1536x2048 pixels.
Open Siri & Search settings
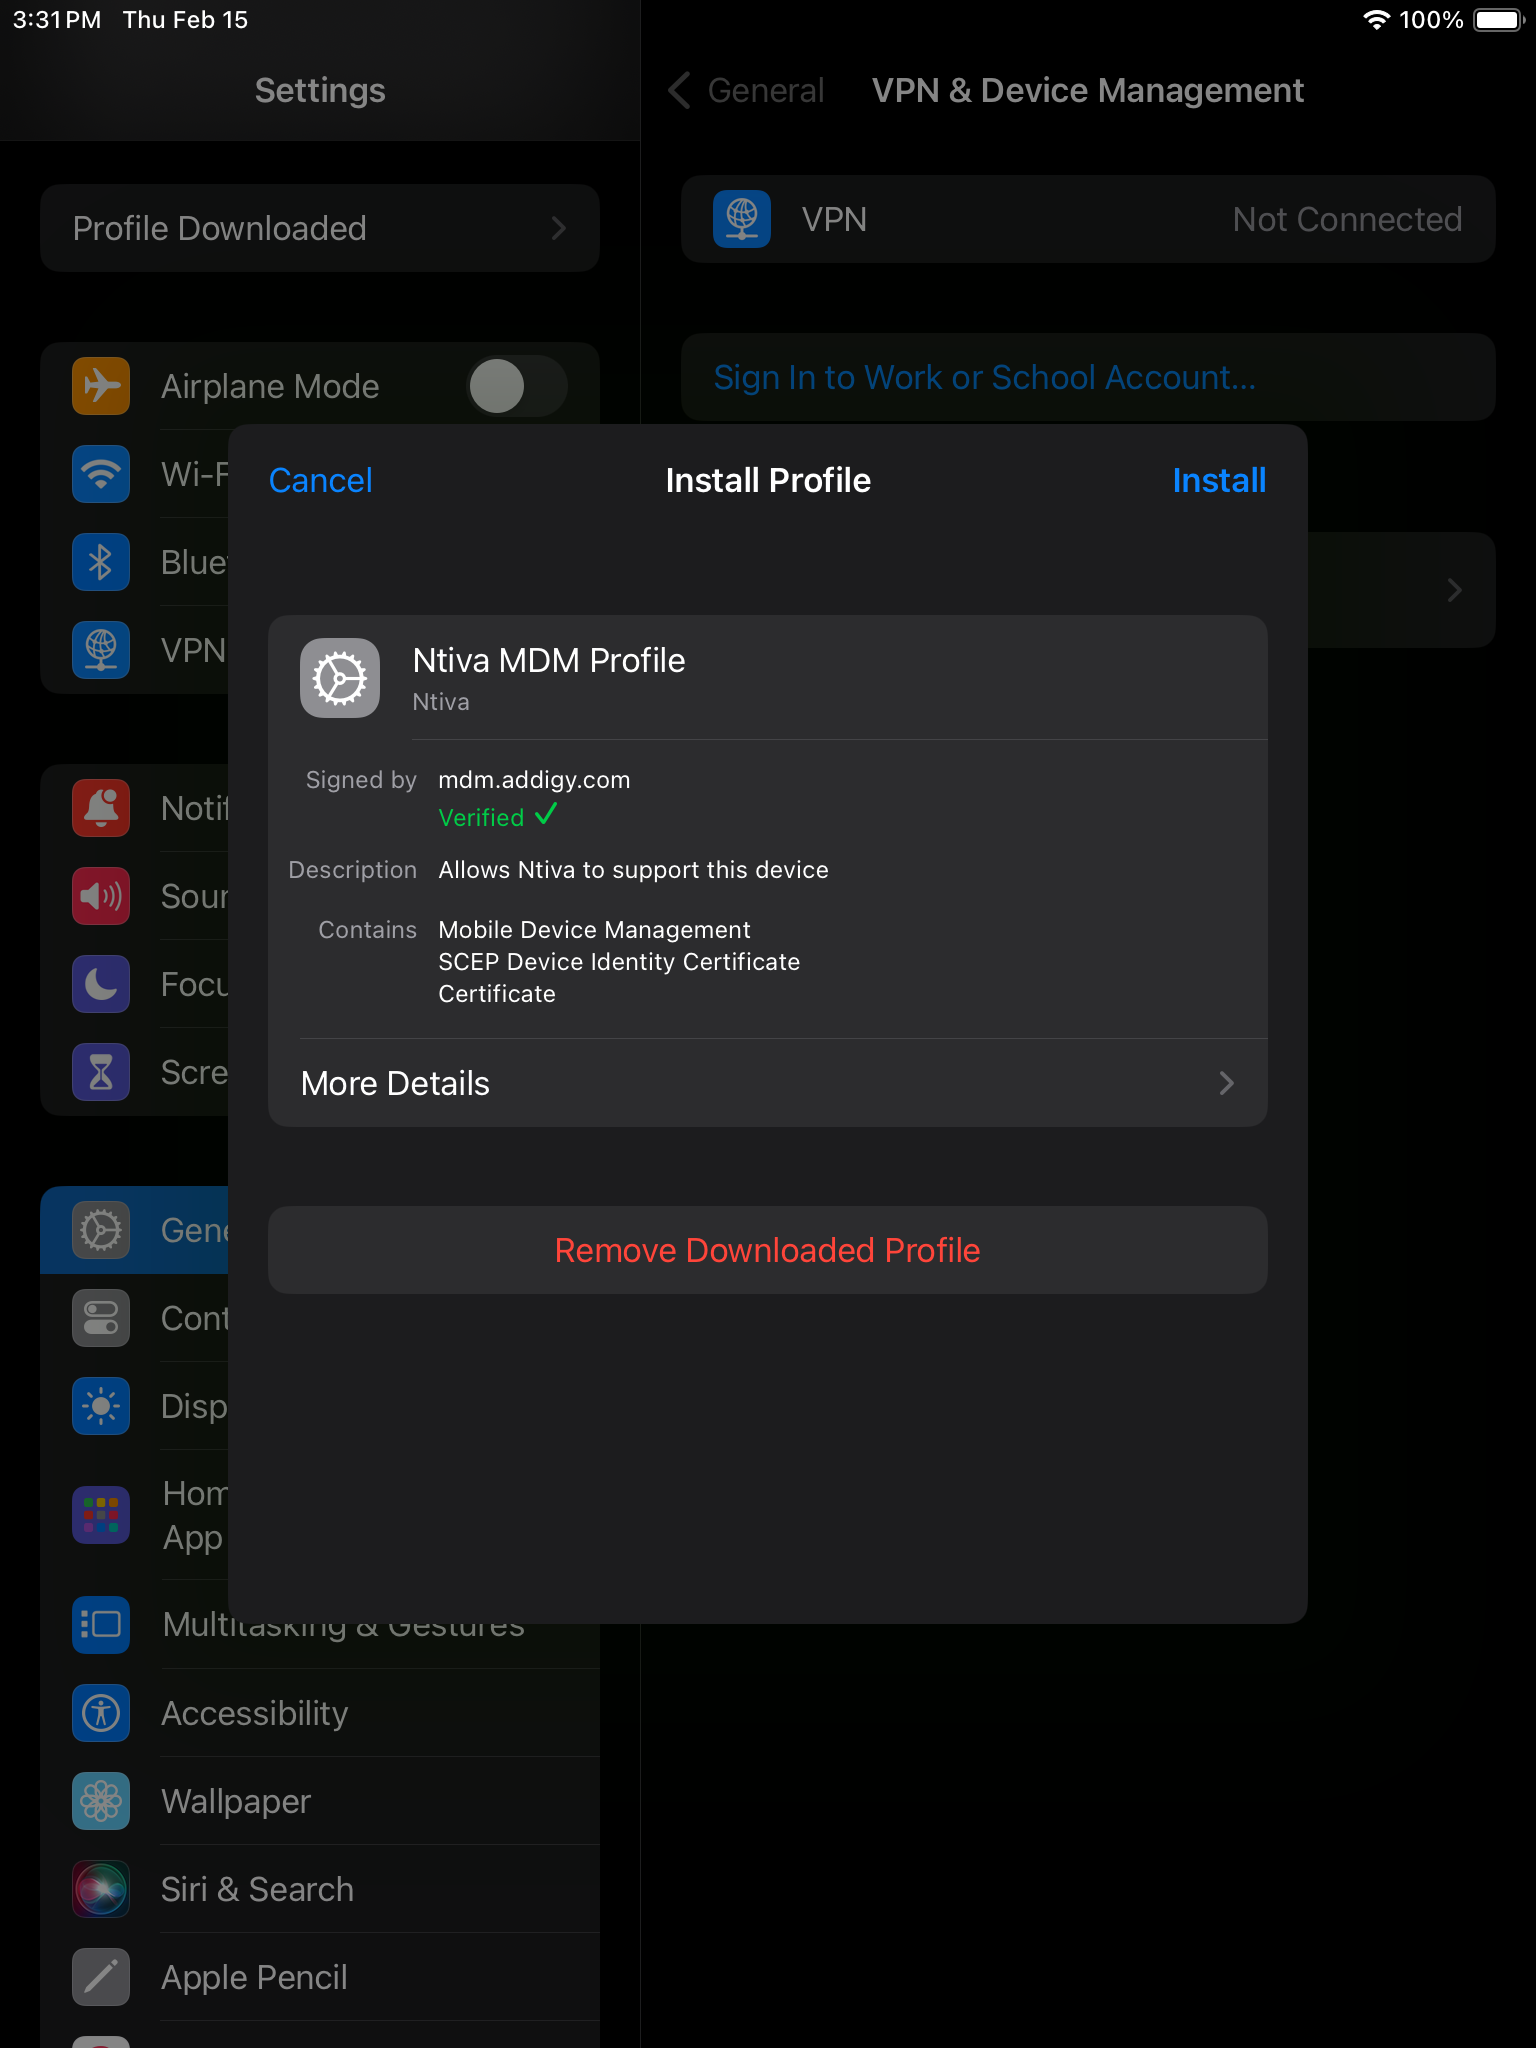click(320, 1889)
